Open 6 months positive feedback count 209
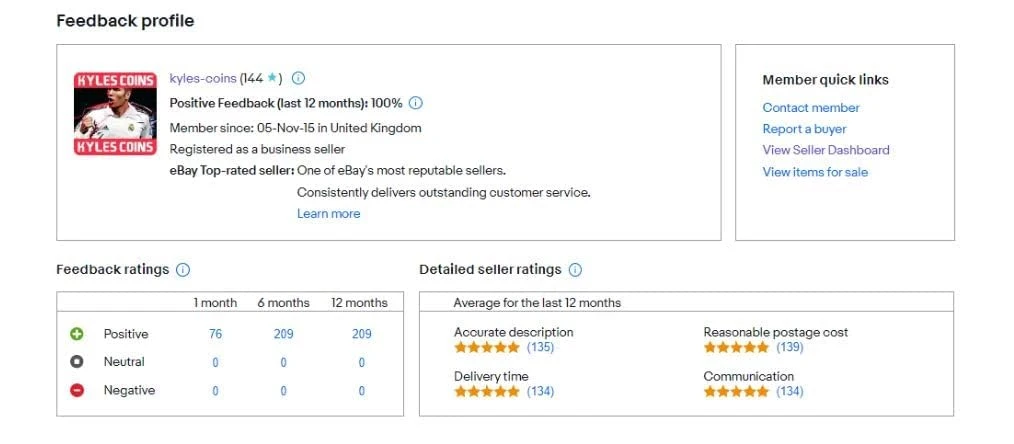 coord(283,334)
